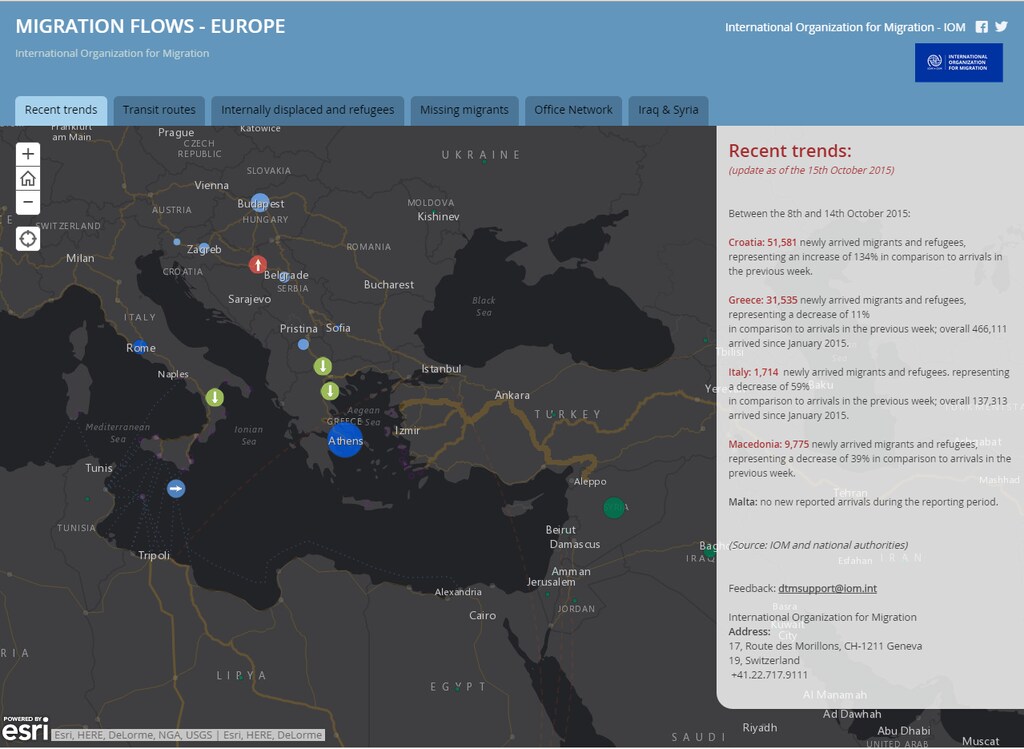Viewport: 1024px width, 749px height.
Task: Click the blue circle marker at Zagreb
Action: pyautogui.click(x=204, y=248)
